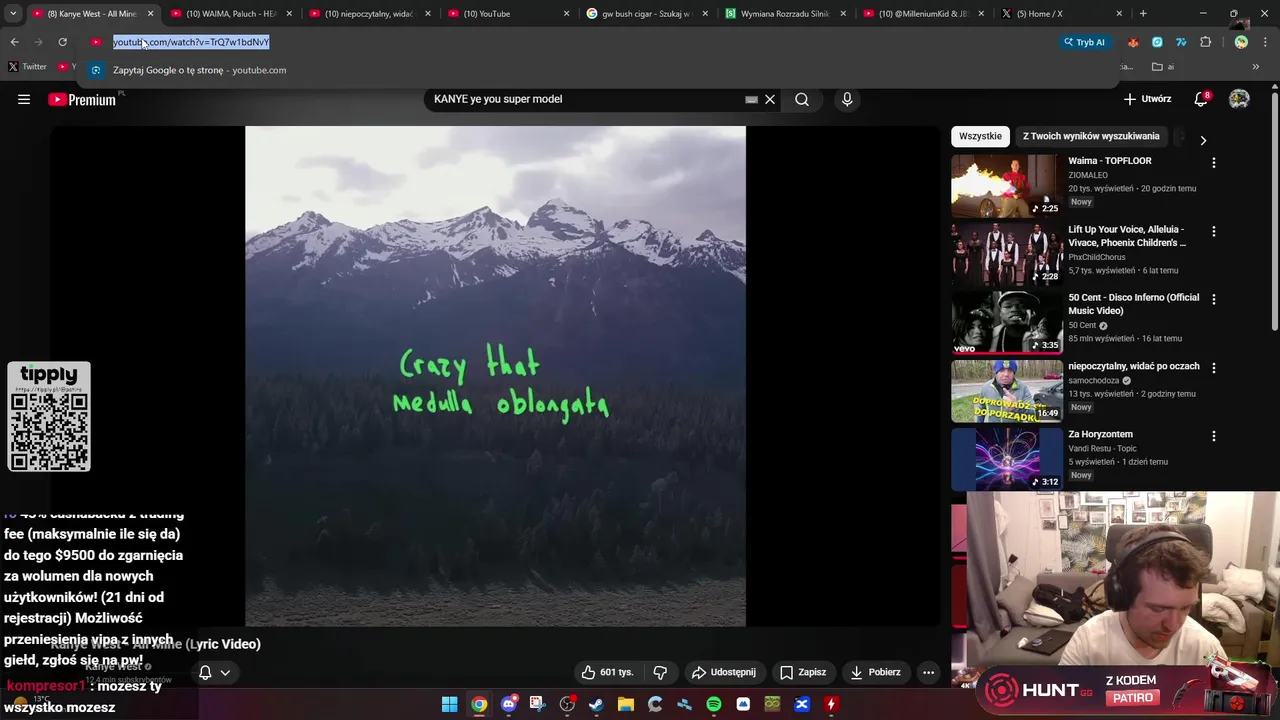Open the ai bookmarks folder
1280x720 pixels.
click(x=1163, y=67)
